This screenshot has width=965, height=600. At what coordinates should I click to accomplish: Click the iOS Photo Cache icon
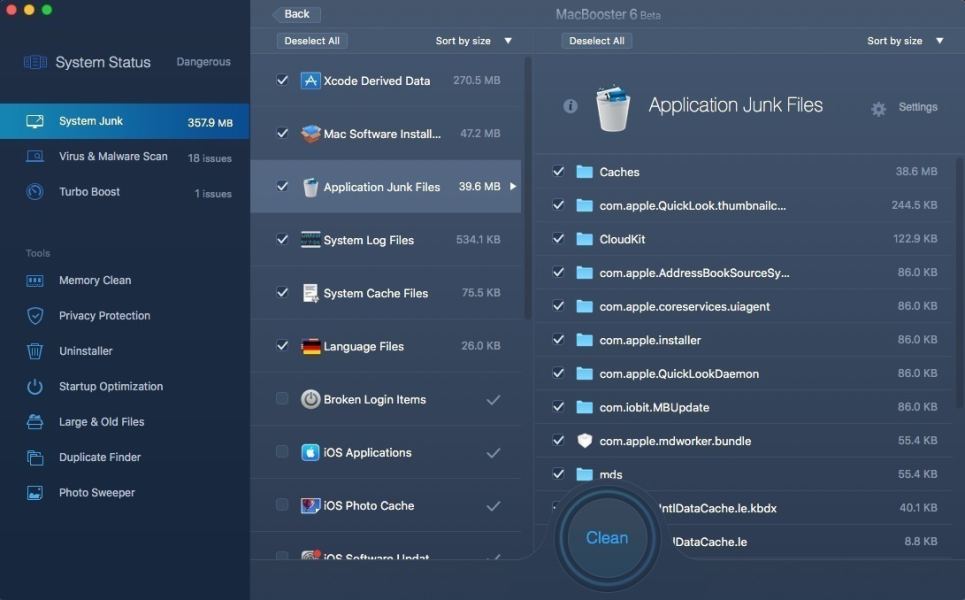[310, 506]
